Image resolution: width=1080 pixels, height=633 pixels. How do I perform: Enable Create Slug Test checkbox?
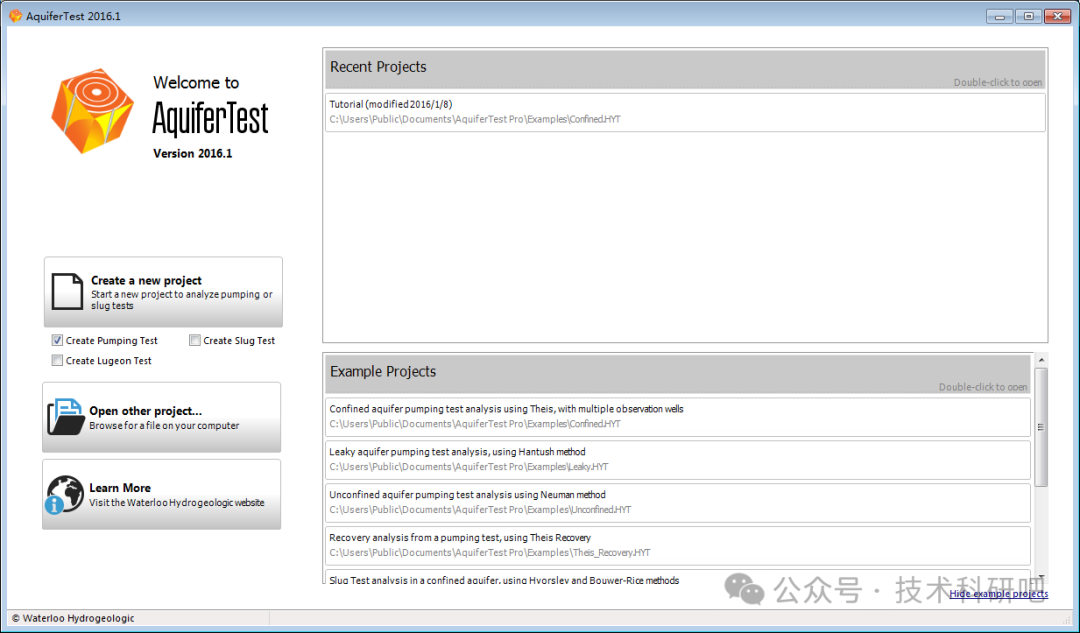pyautogui.click(x=195, y=340)
